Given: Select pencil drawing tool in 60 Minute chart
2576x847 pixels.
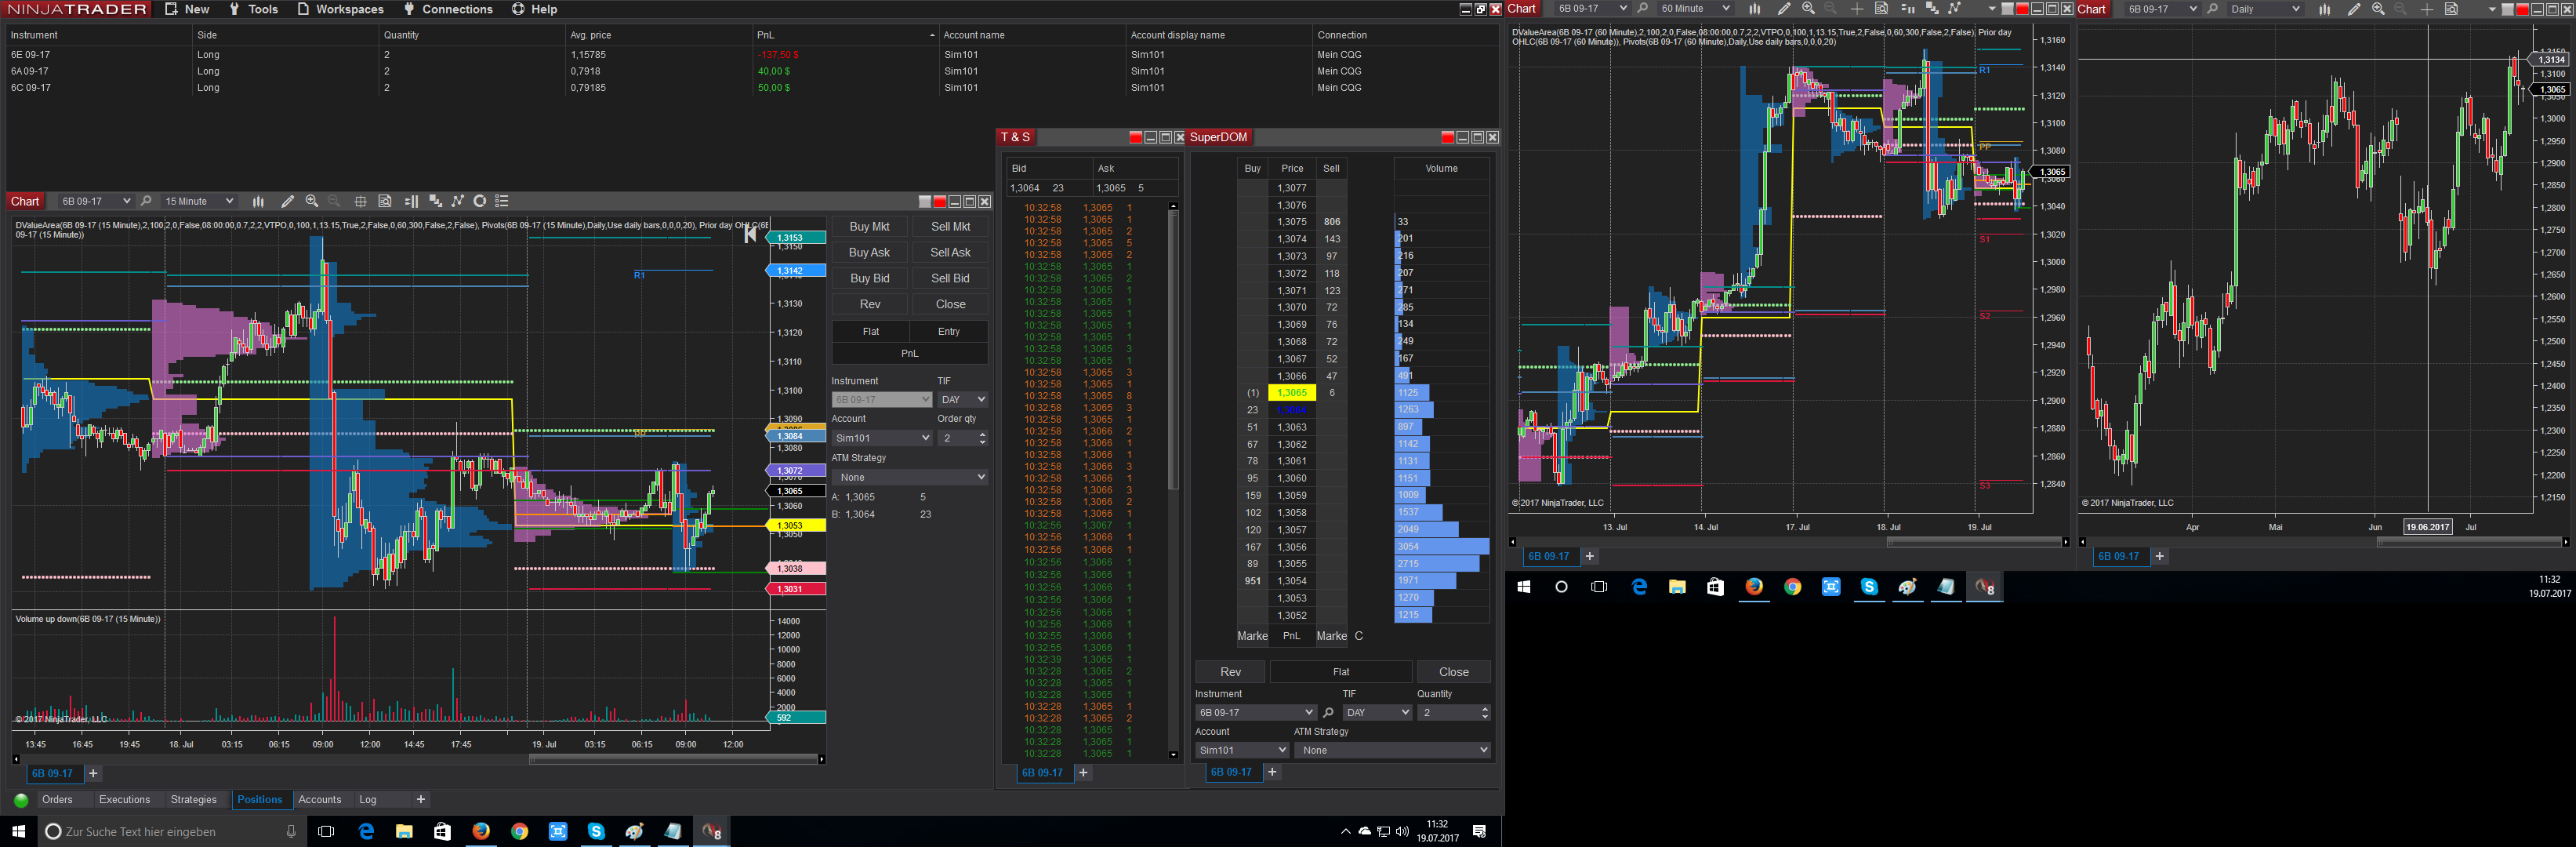Looking at the screenshot, I should tap(1784, 9).
